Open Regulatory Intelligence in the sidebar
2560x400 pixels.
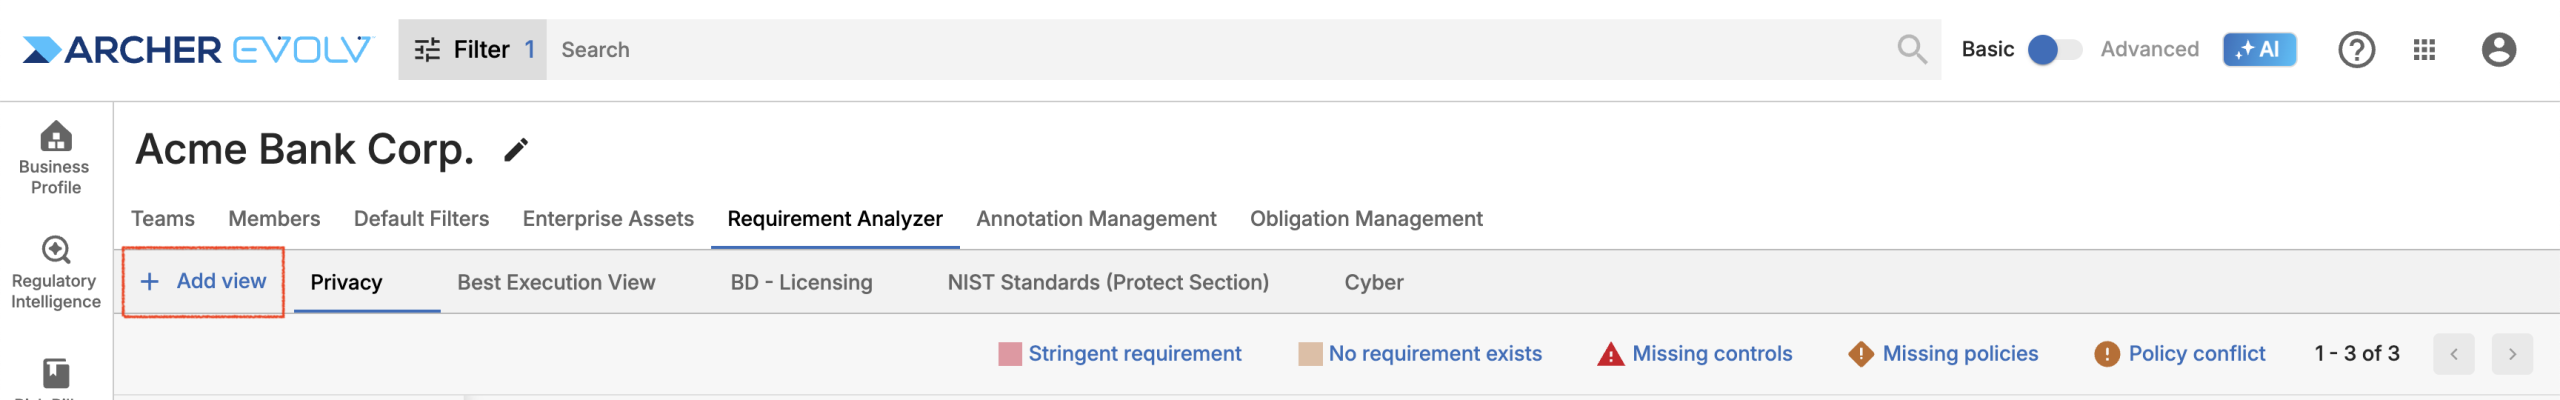55,272
